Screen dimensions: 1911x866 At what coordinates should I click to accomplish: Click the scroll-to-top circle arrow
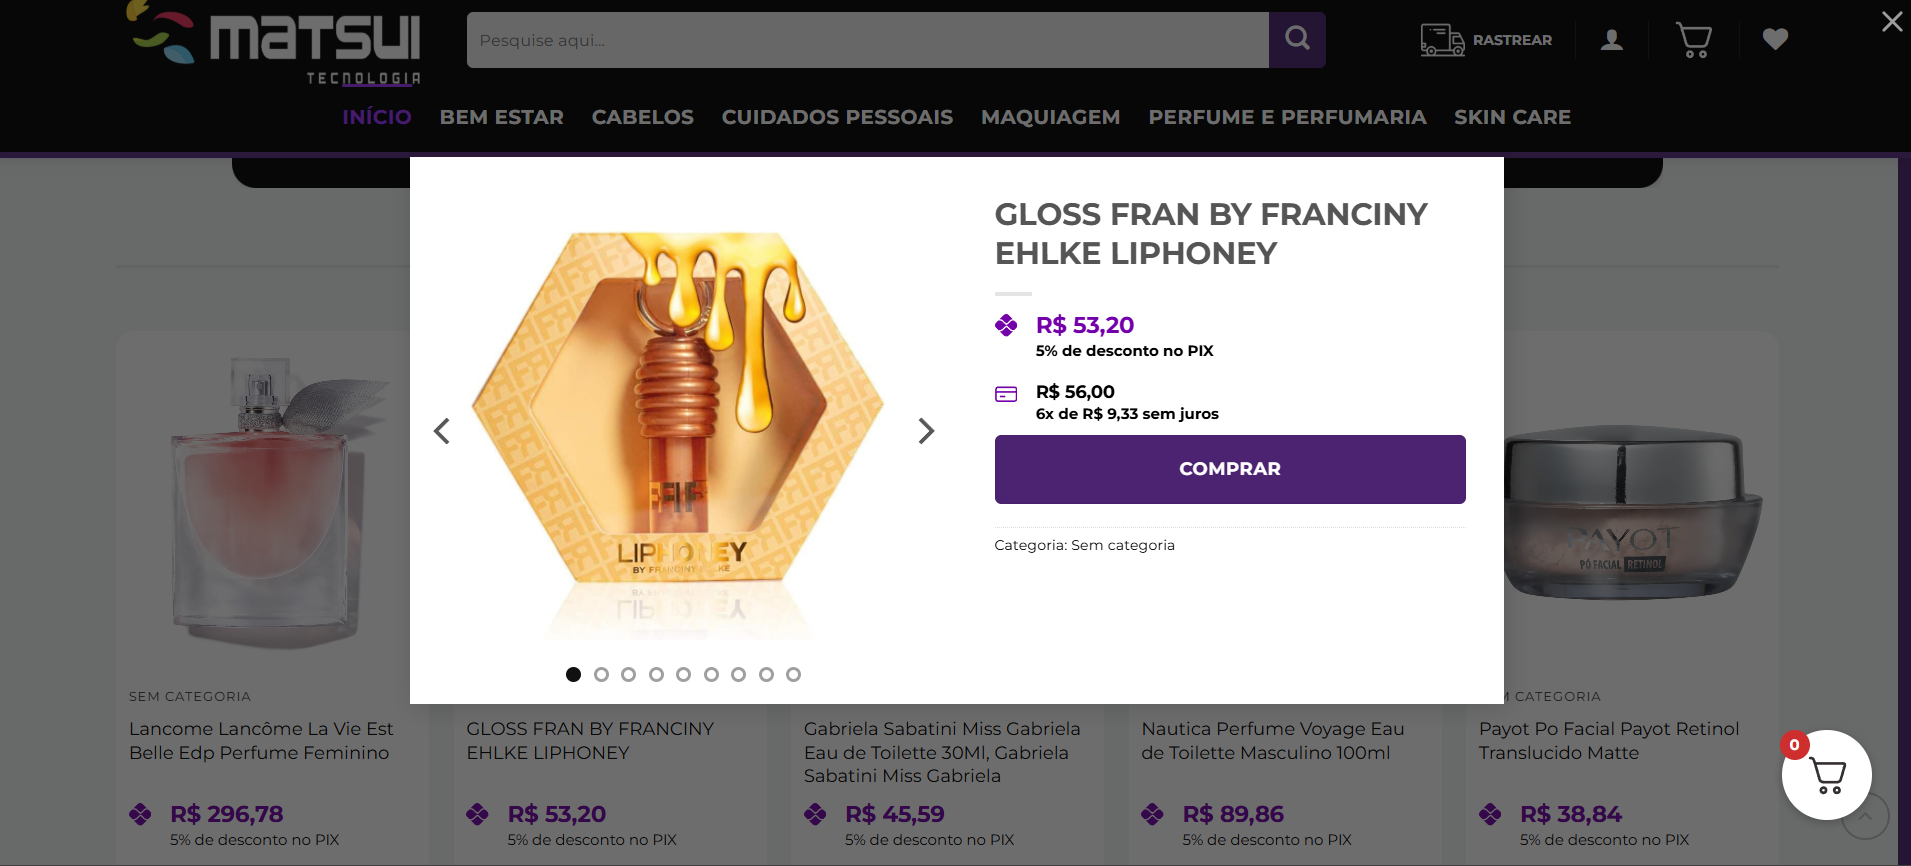1864,817
